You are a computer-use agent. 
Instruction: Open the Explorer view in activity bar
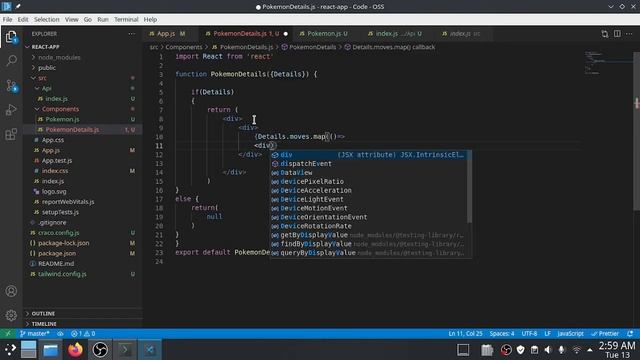[x=11, y=37]
